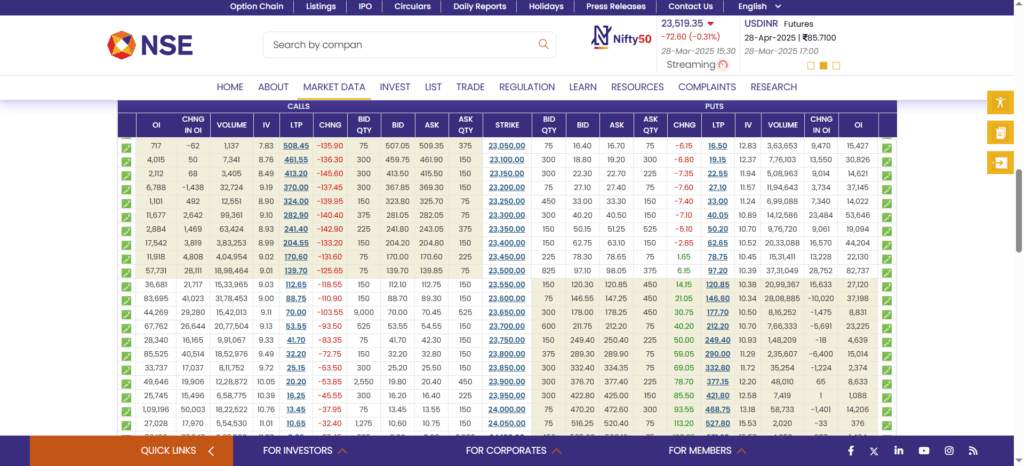Open the Circulars top link

pyautogui.click(x=412, y=7)
